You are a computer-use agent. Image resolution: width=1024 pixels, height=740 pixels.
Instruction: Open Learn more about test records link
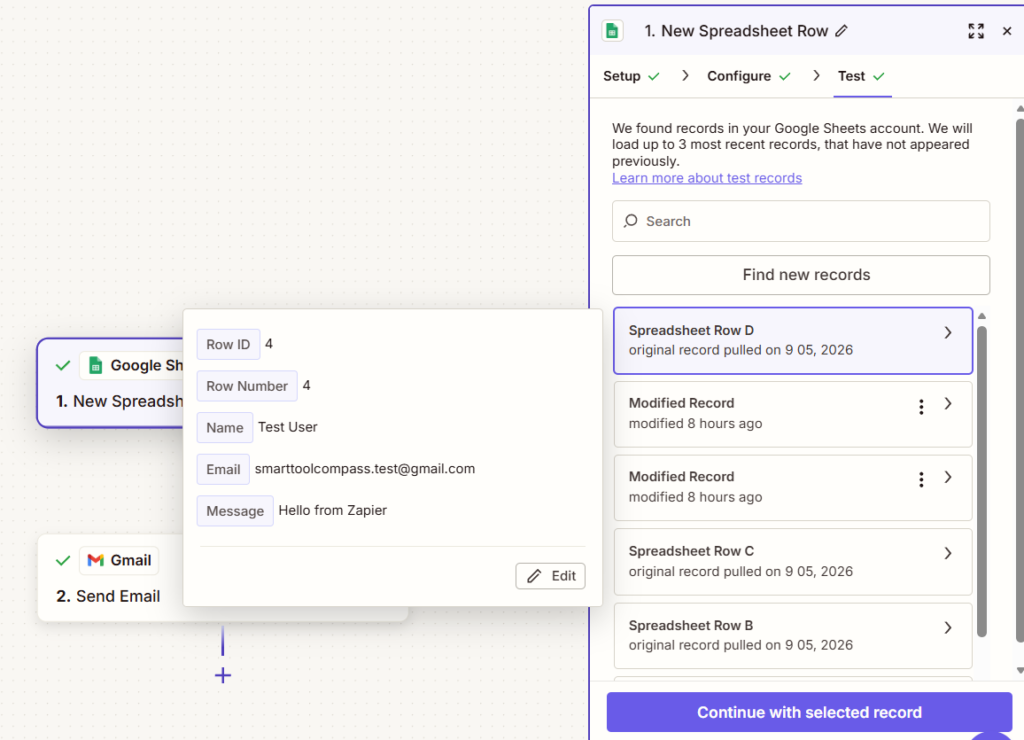[707, 178]
